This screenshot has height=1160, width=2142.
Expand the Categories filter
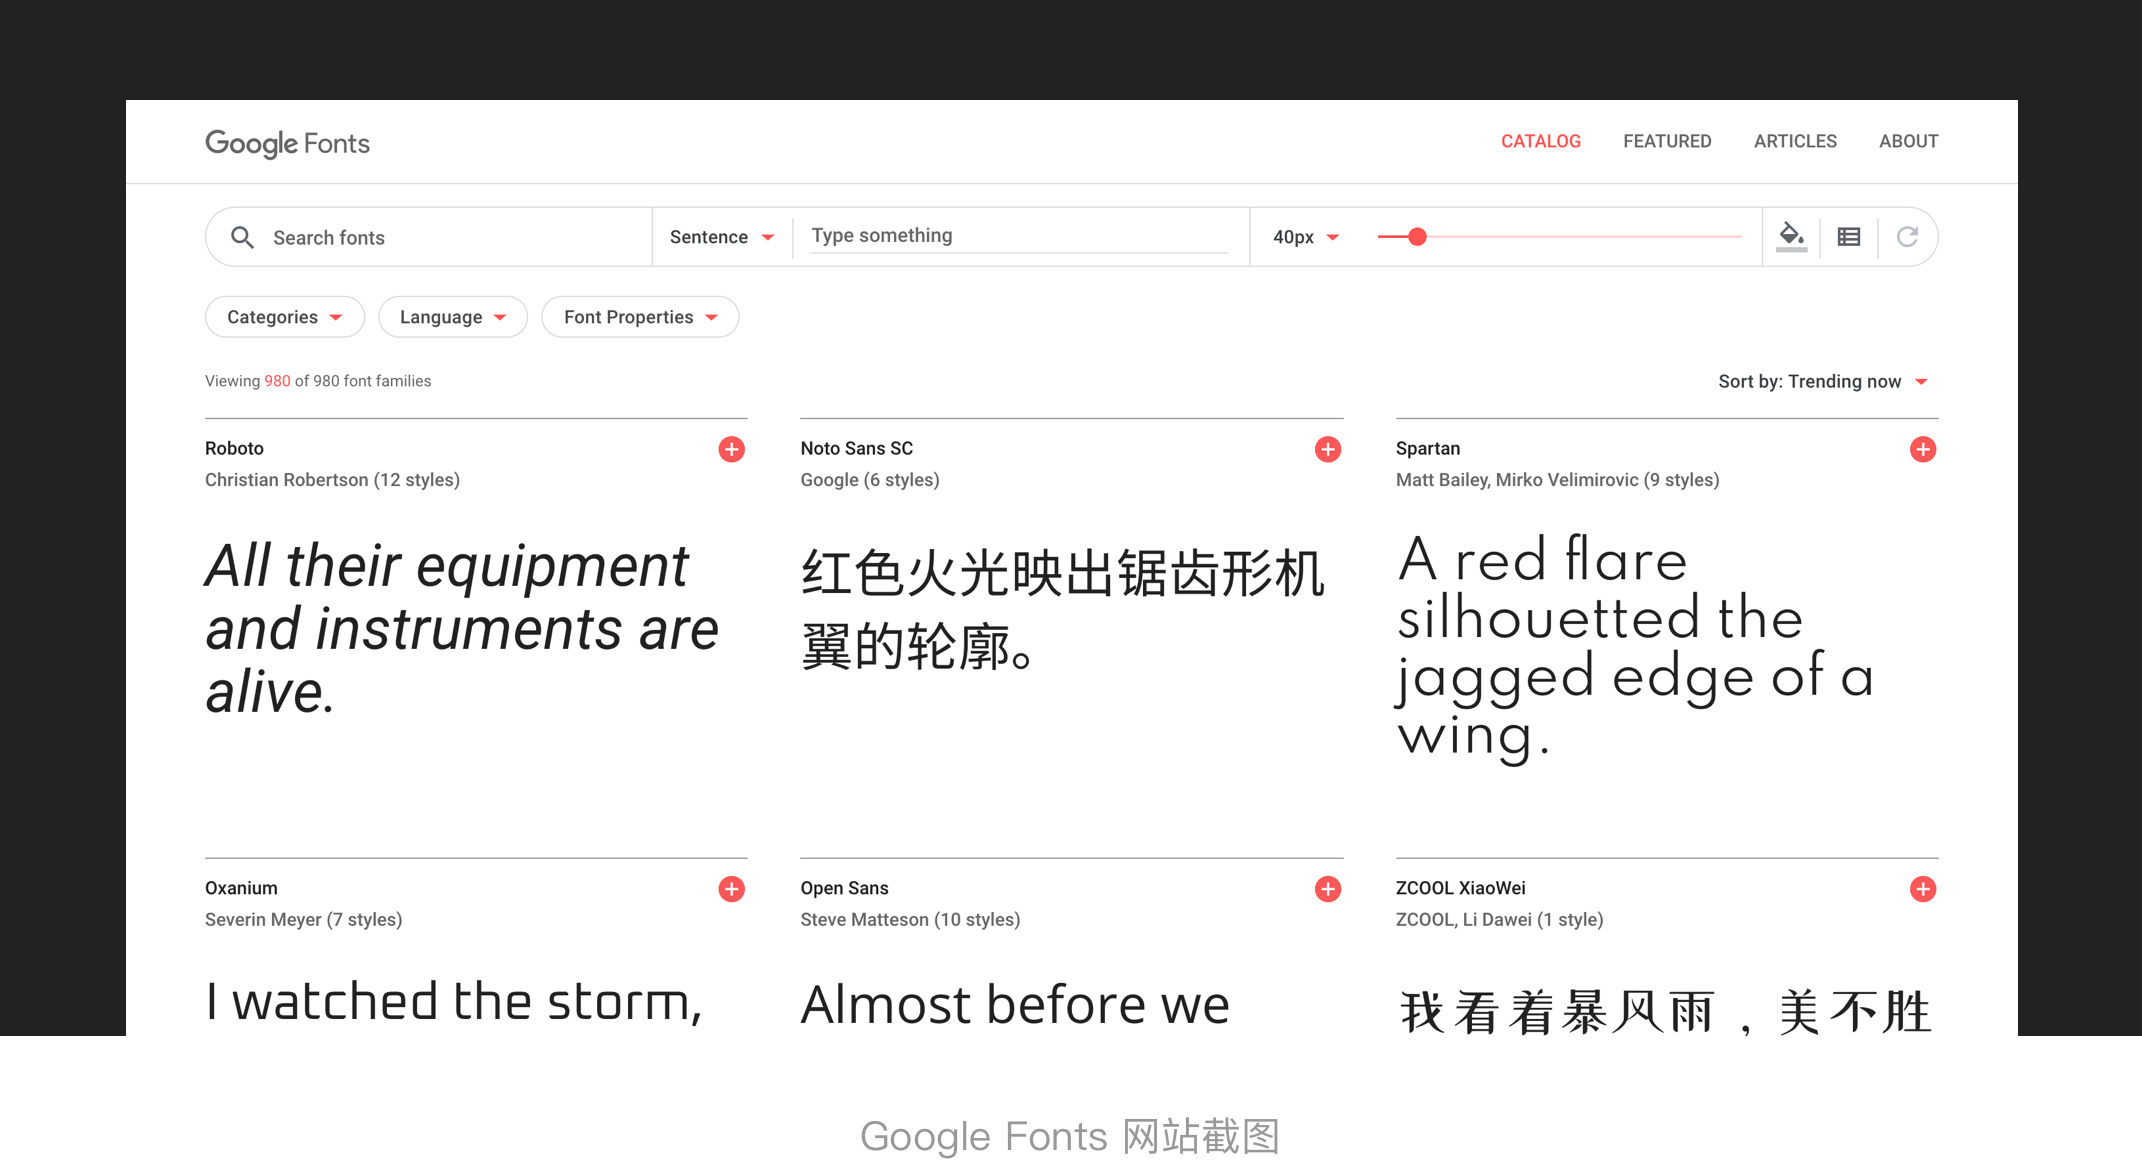click(x=285, y=317)
